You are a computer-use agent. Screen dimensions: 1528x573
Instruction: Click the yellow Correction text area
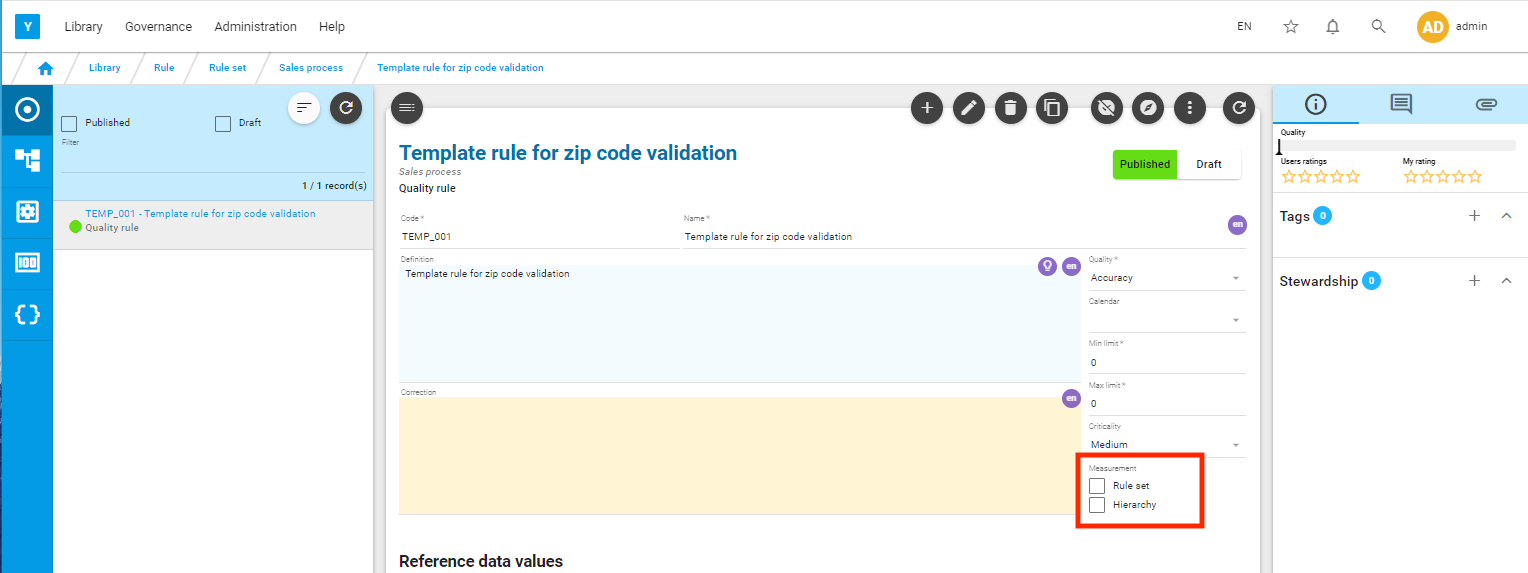739,455
